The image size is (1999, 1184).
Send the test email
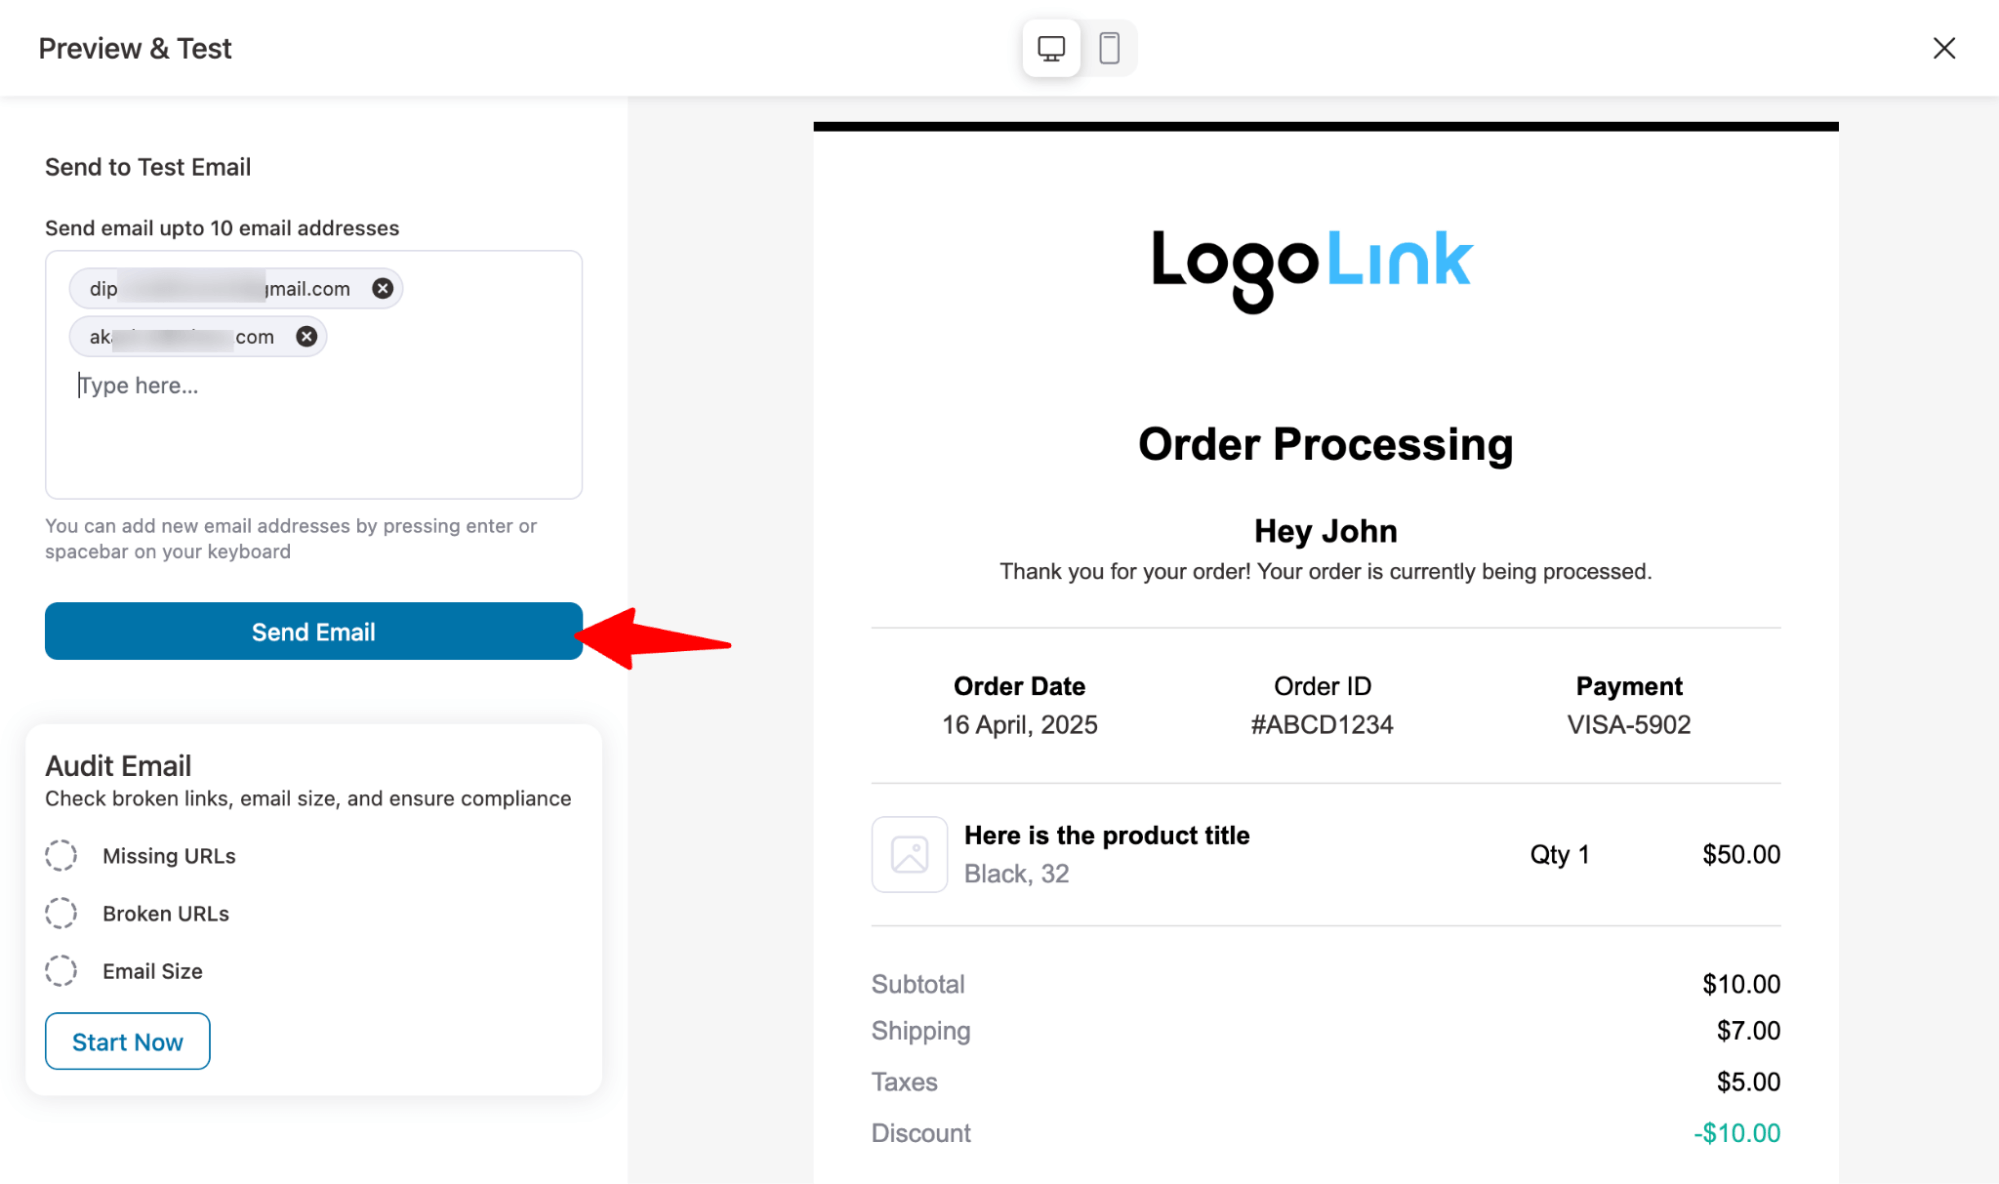314,631
